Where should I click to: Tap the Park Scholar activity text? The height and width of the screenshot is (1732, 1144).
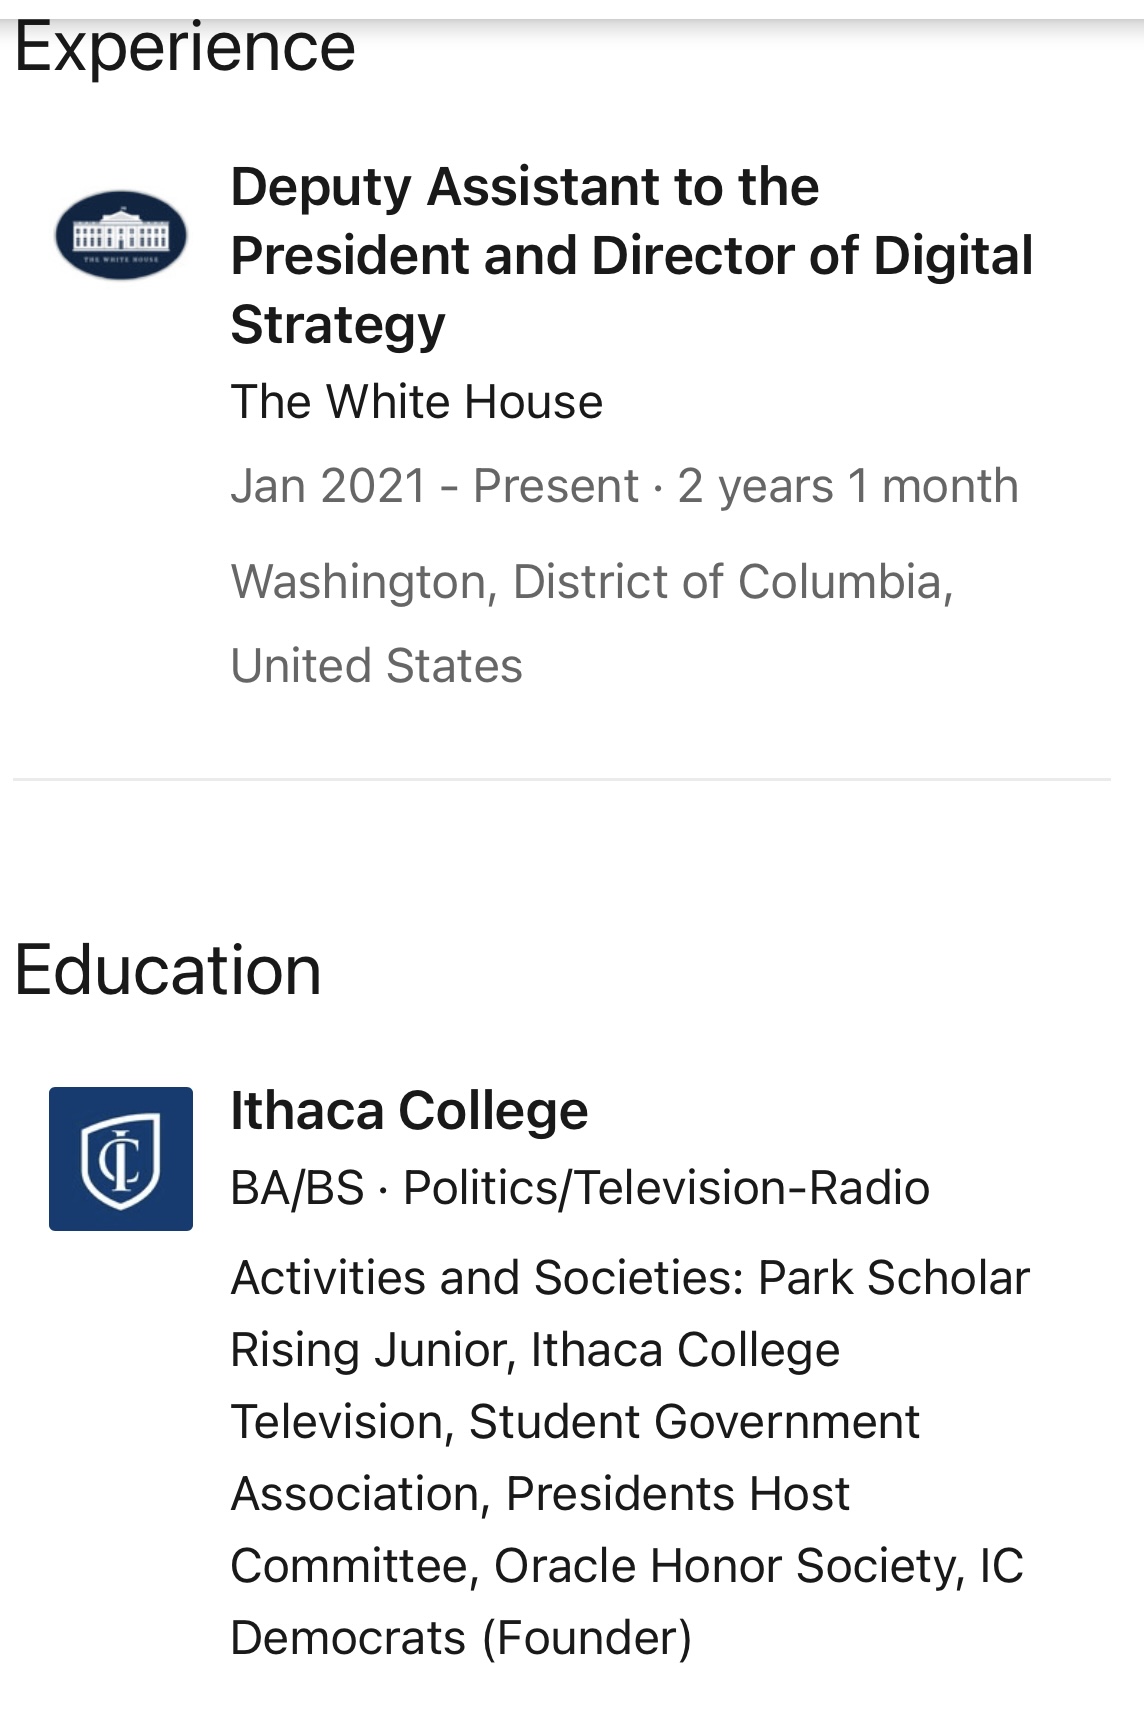point(893,1278)
